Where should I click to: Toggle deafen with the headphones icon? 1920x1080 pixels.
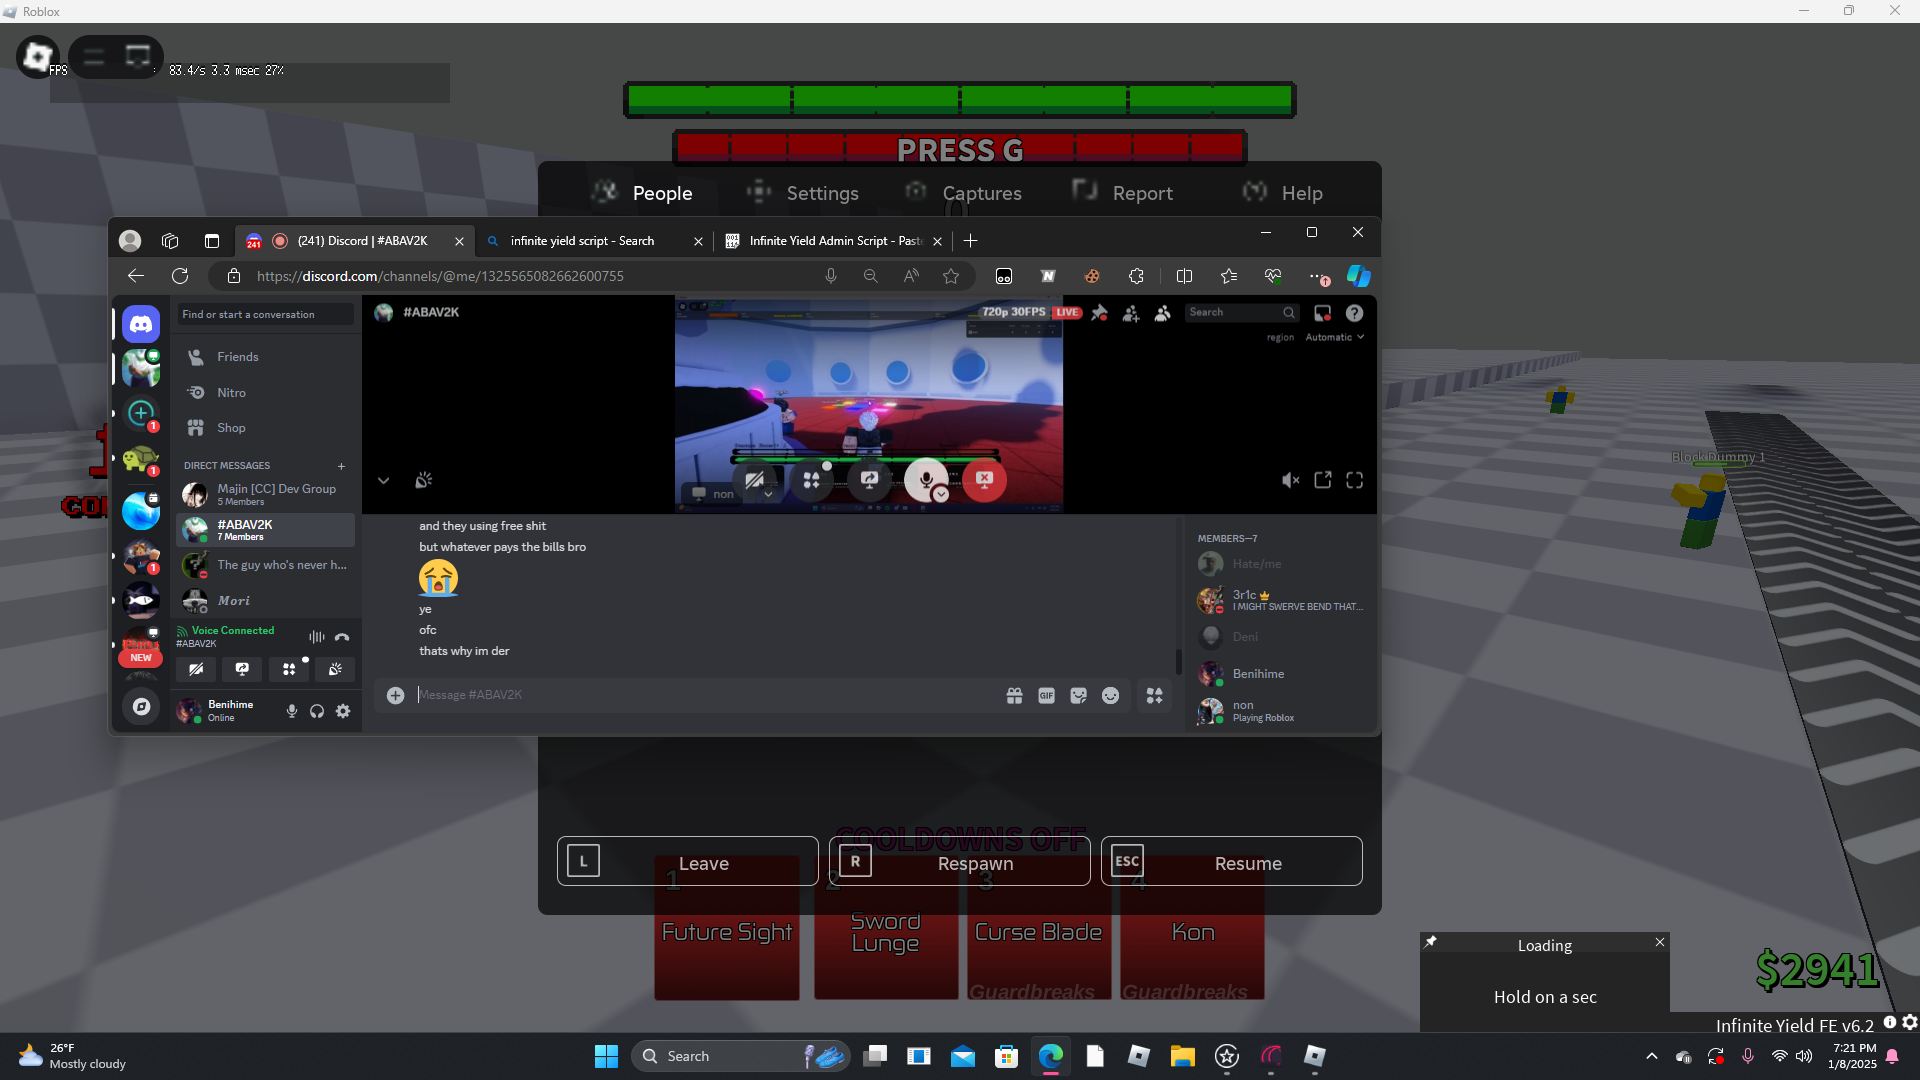click(317, 711)
